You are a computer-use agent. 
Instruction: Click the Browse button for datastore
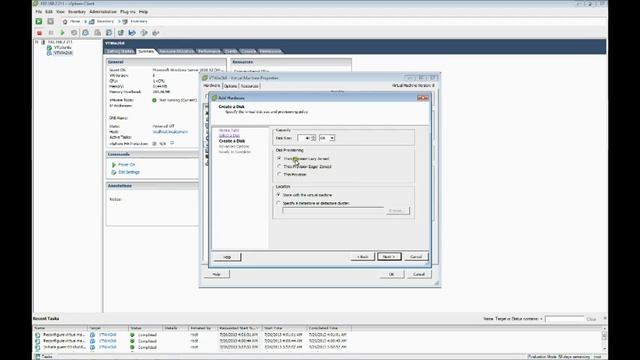(398, 211)
